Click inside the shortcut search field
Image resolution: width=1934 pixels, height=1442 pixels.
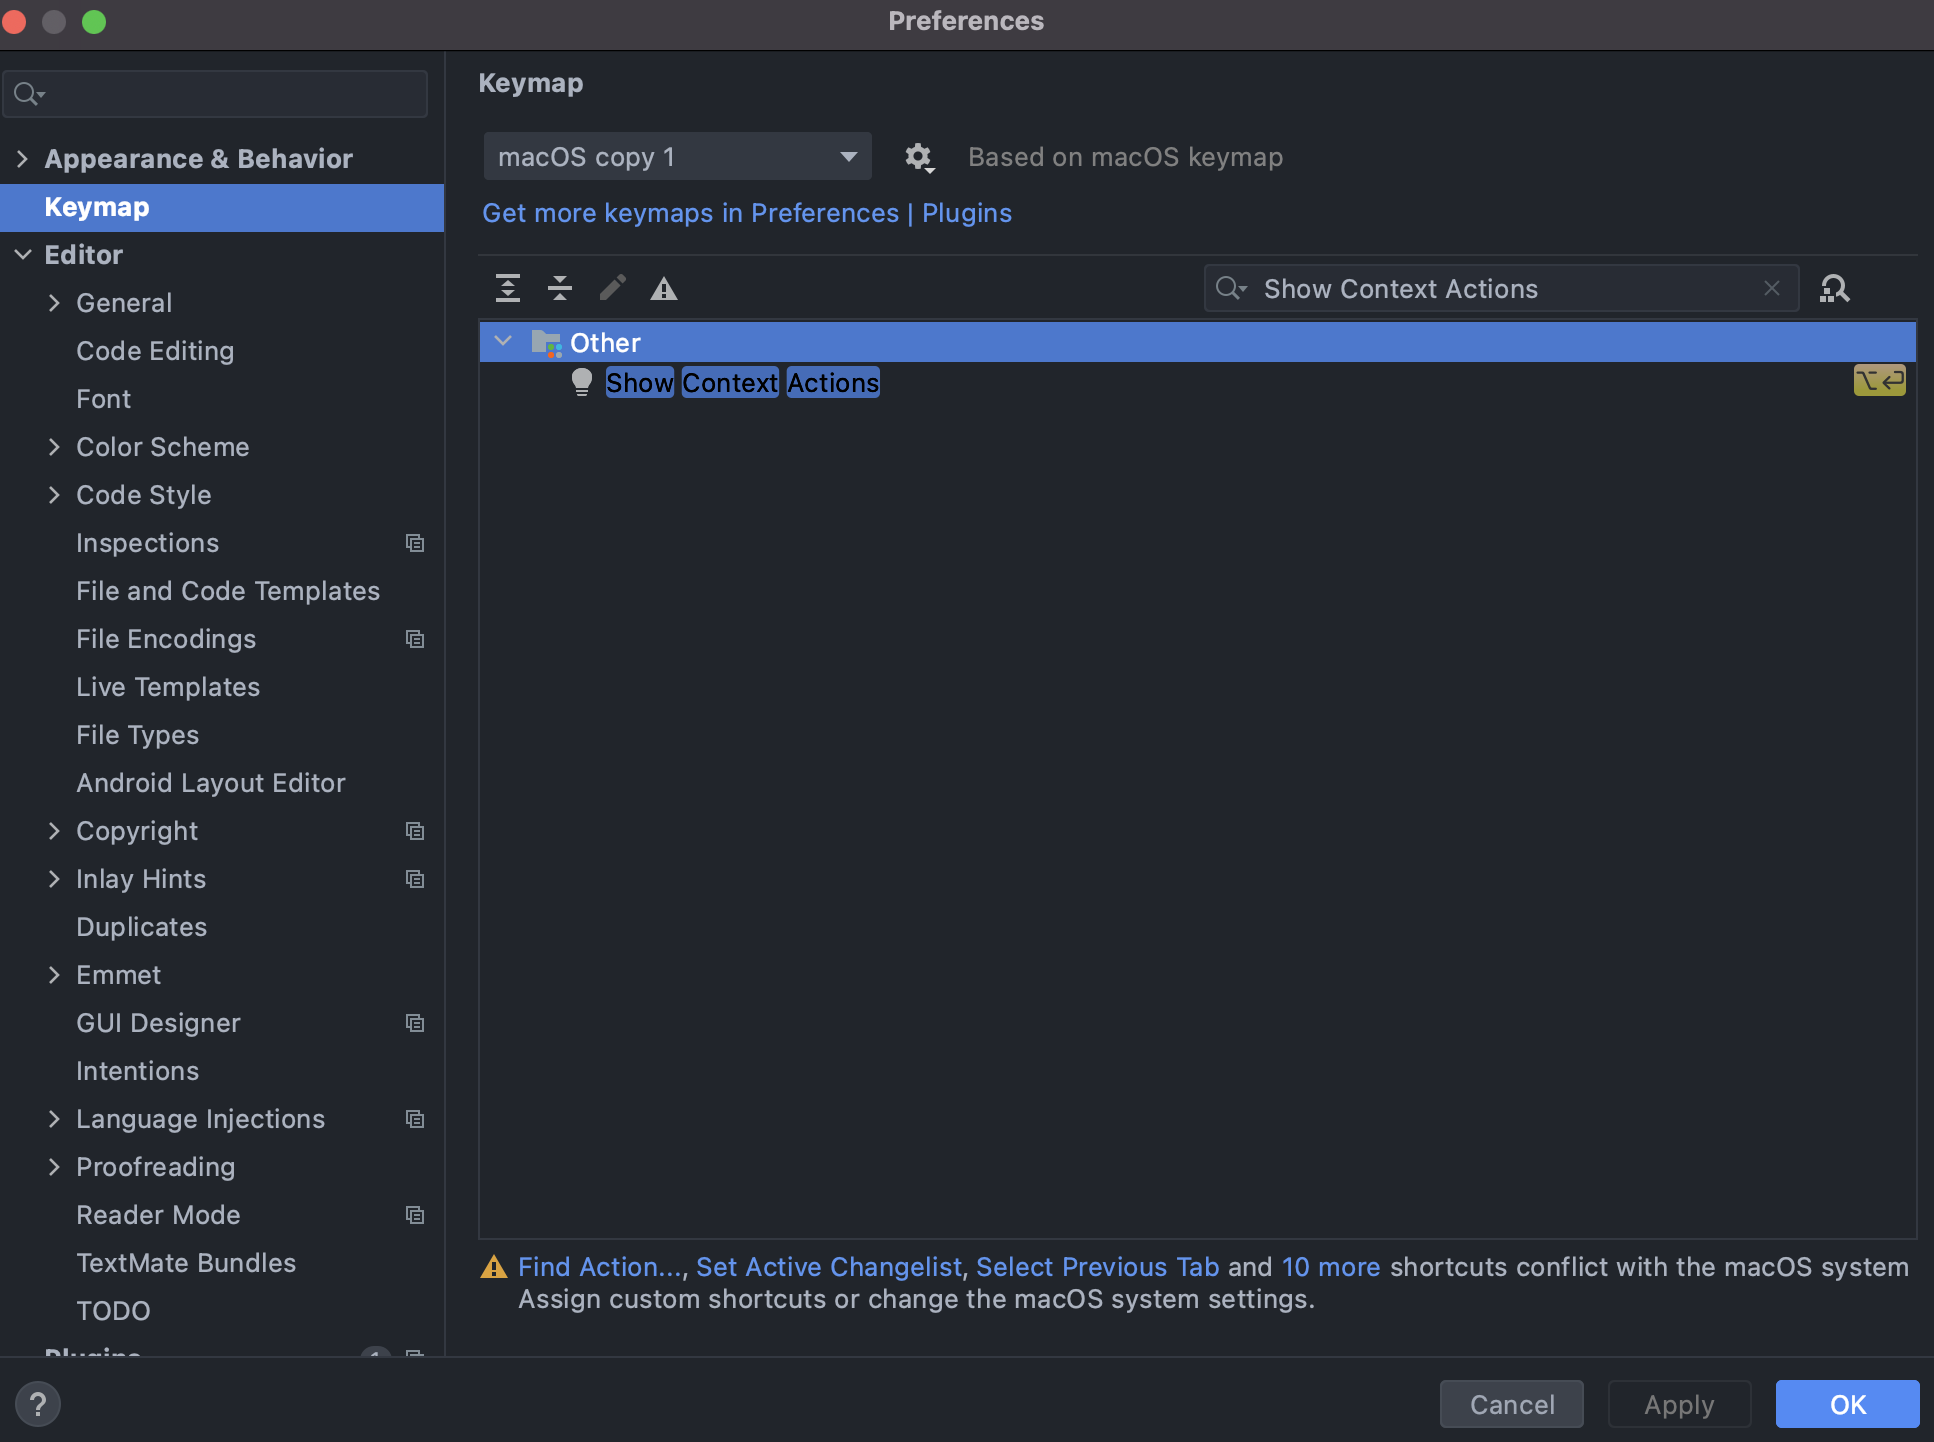point(1450,288)
